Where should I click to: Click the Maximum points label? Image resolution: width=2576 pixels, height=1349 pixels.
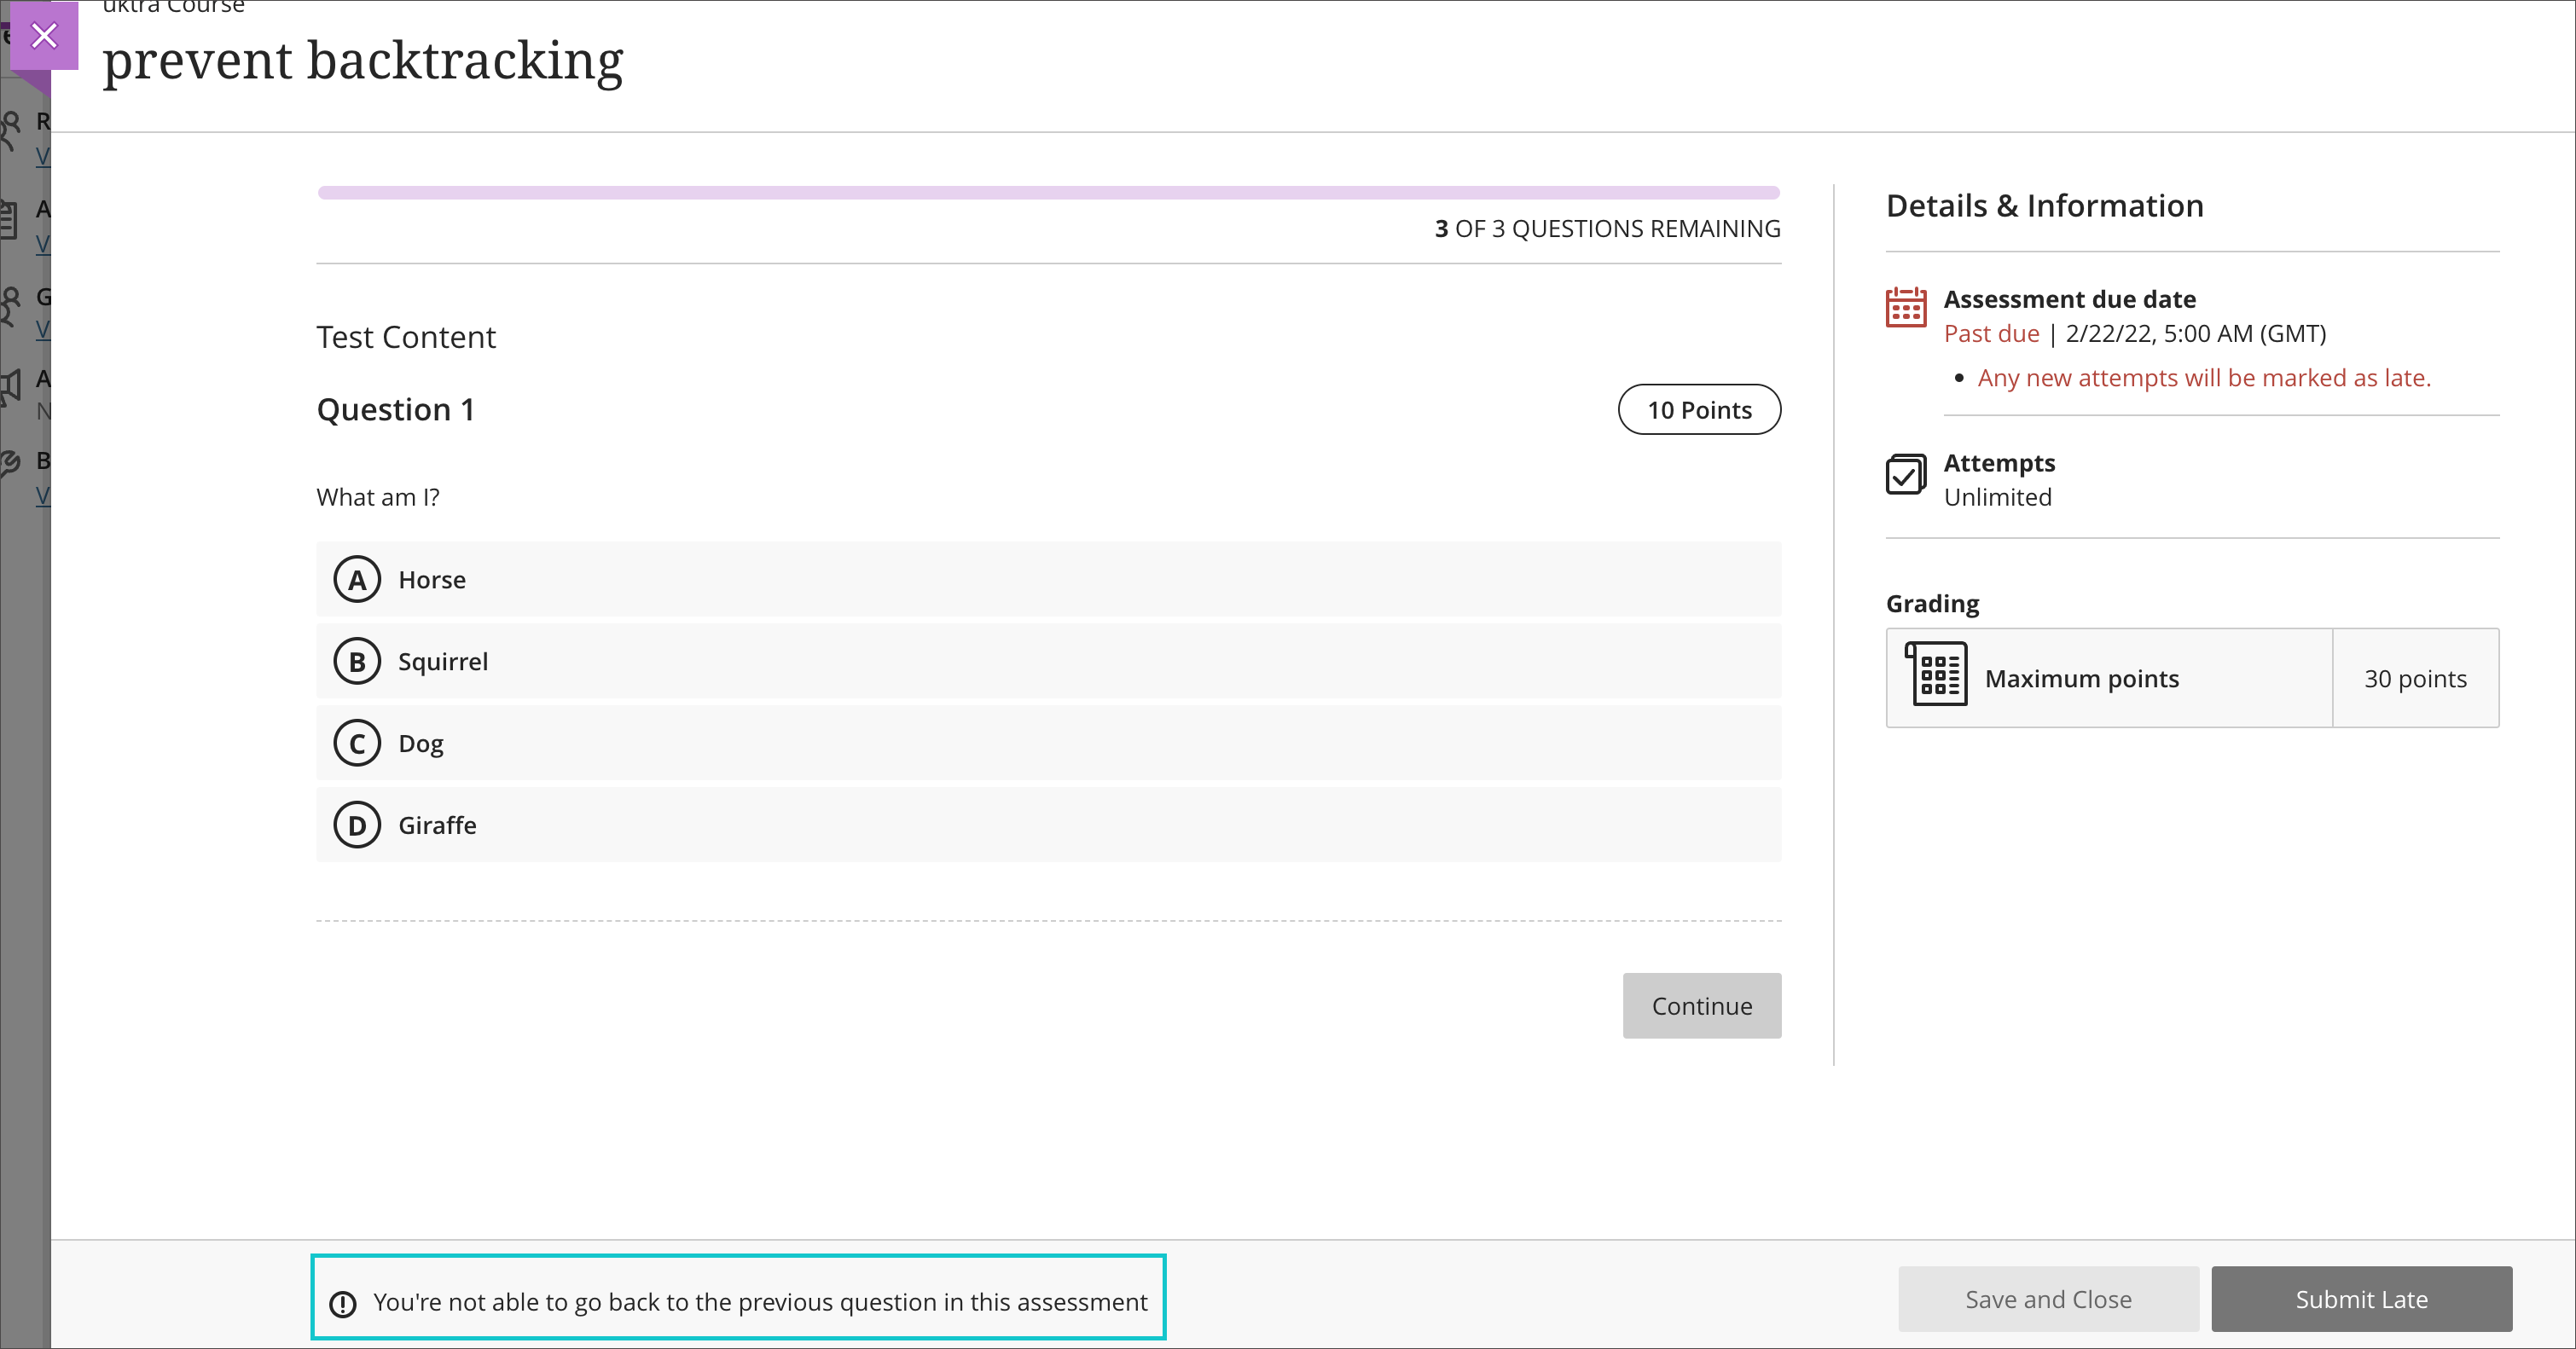[x=2081, y=678]
